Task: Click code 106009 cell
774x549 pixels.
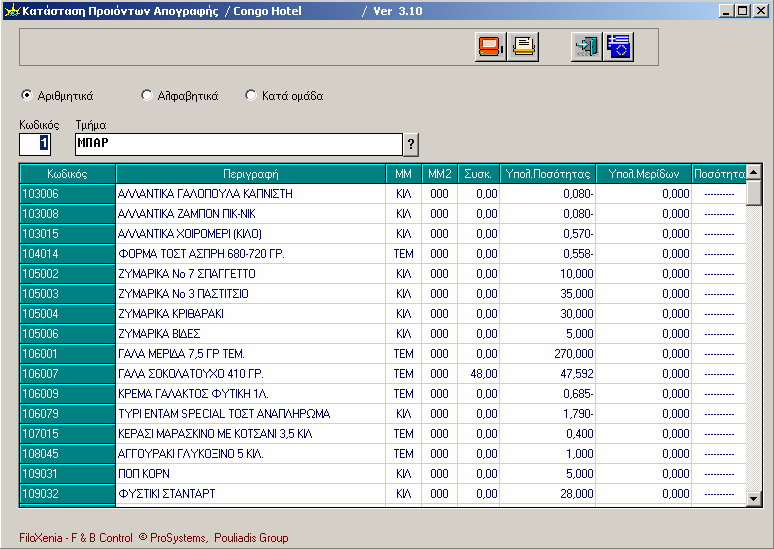Action: 68,394
